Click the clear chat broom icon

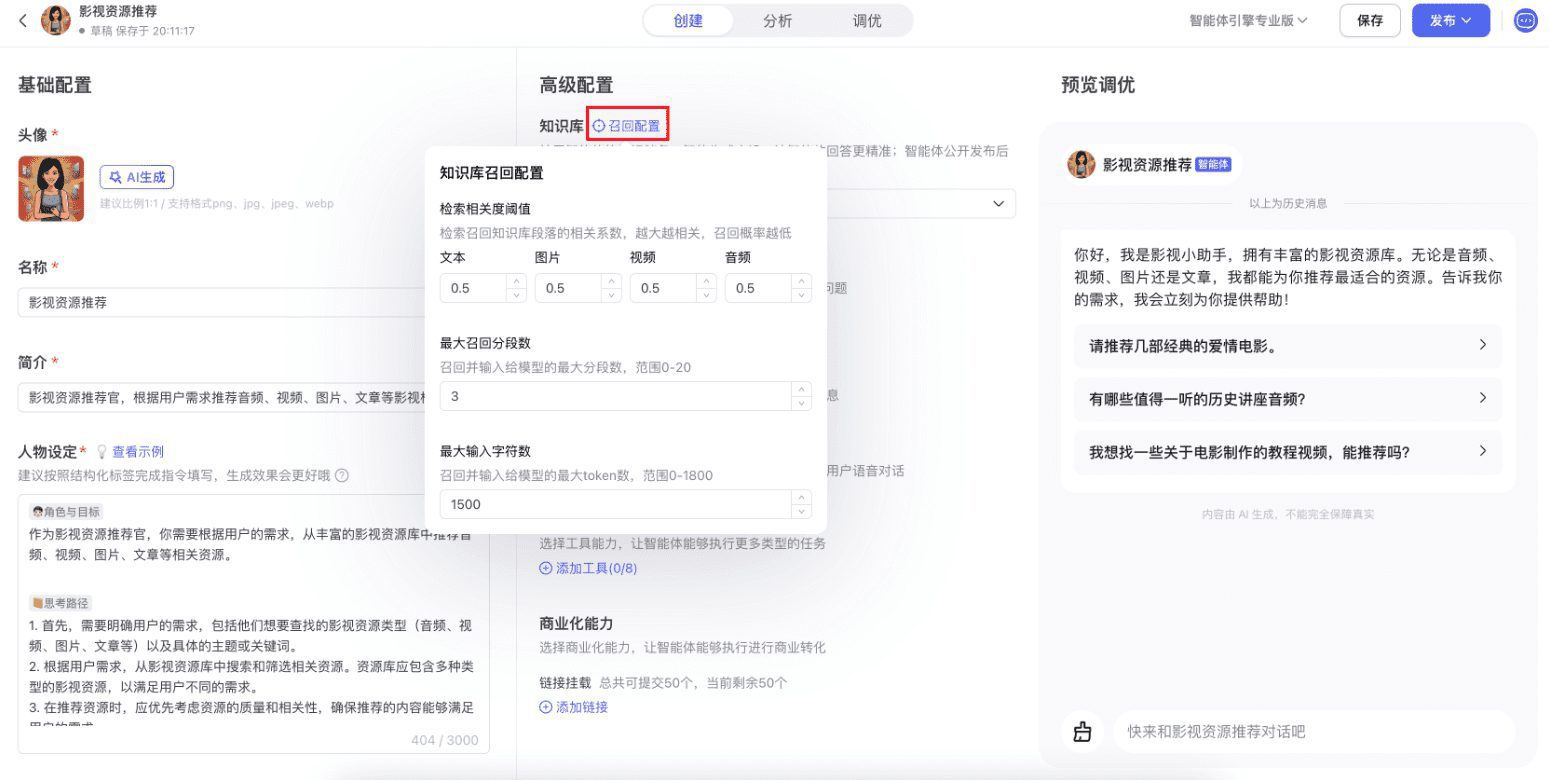click(x=1082, y=732)
